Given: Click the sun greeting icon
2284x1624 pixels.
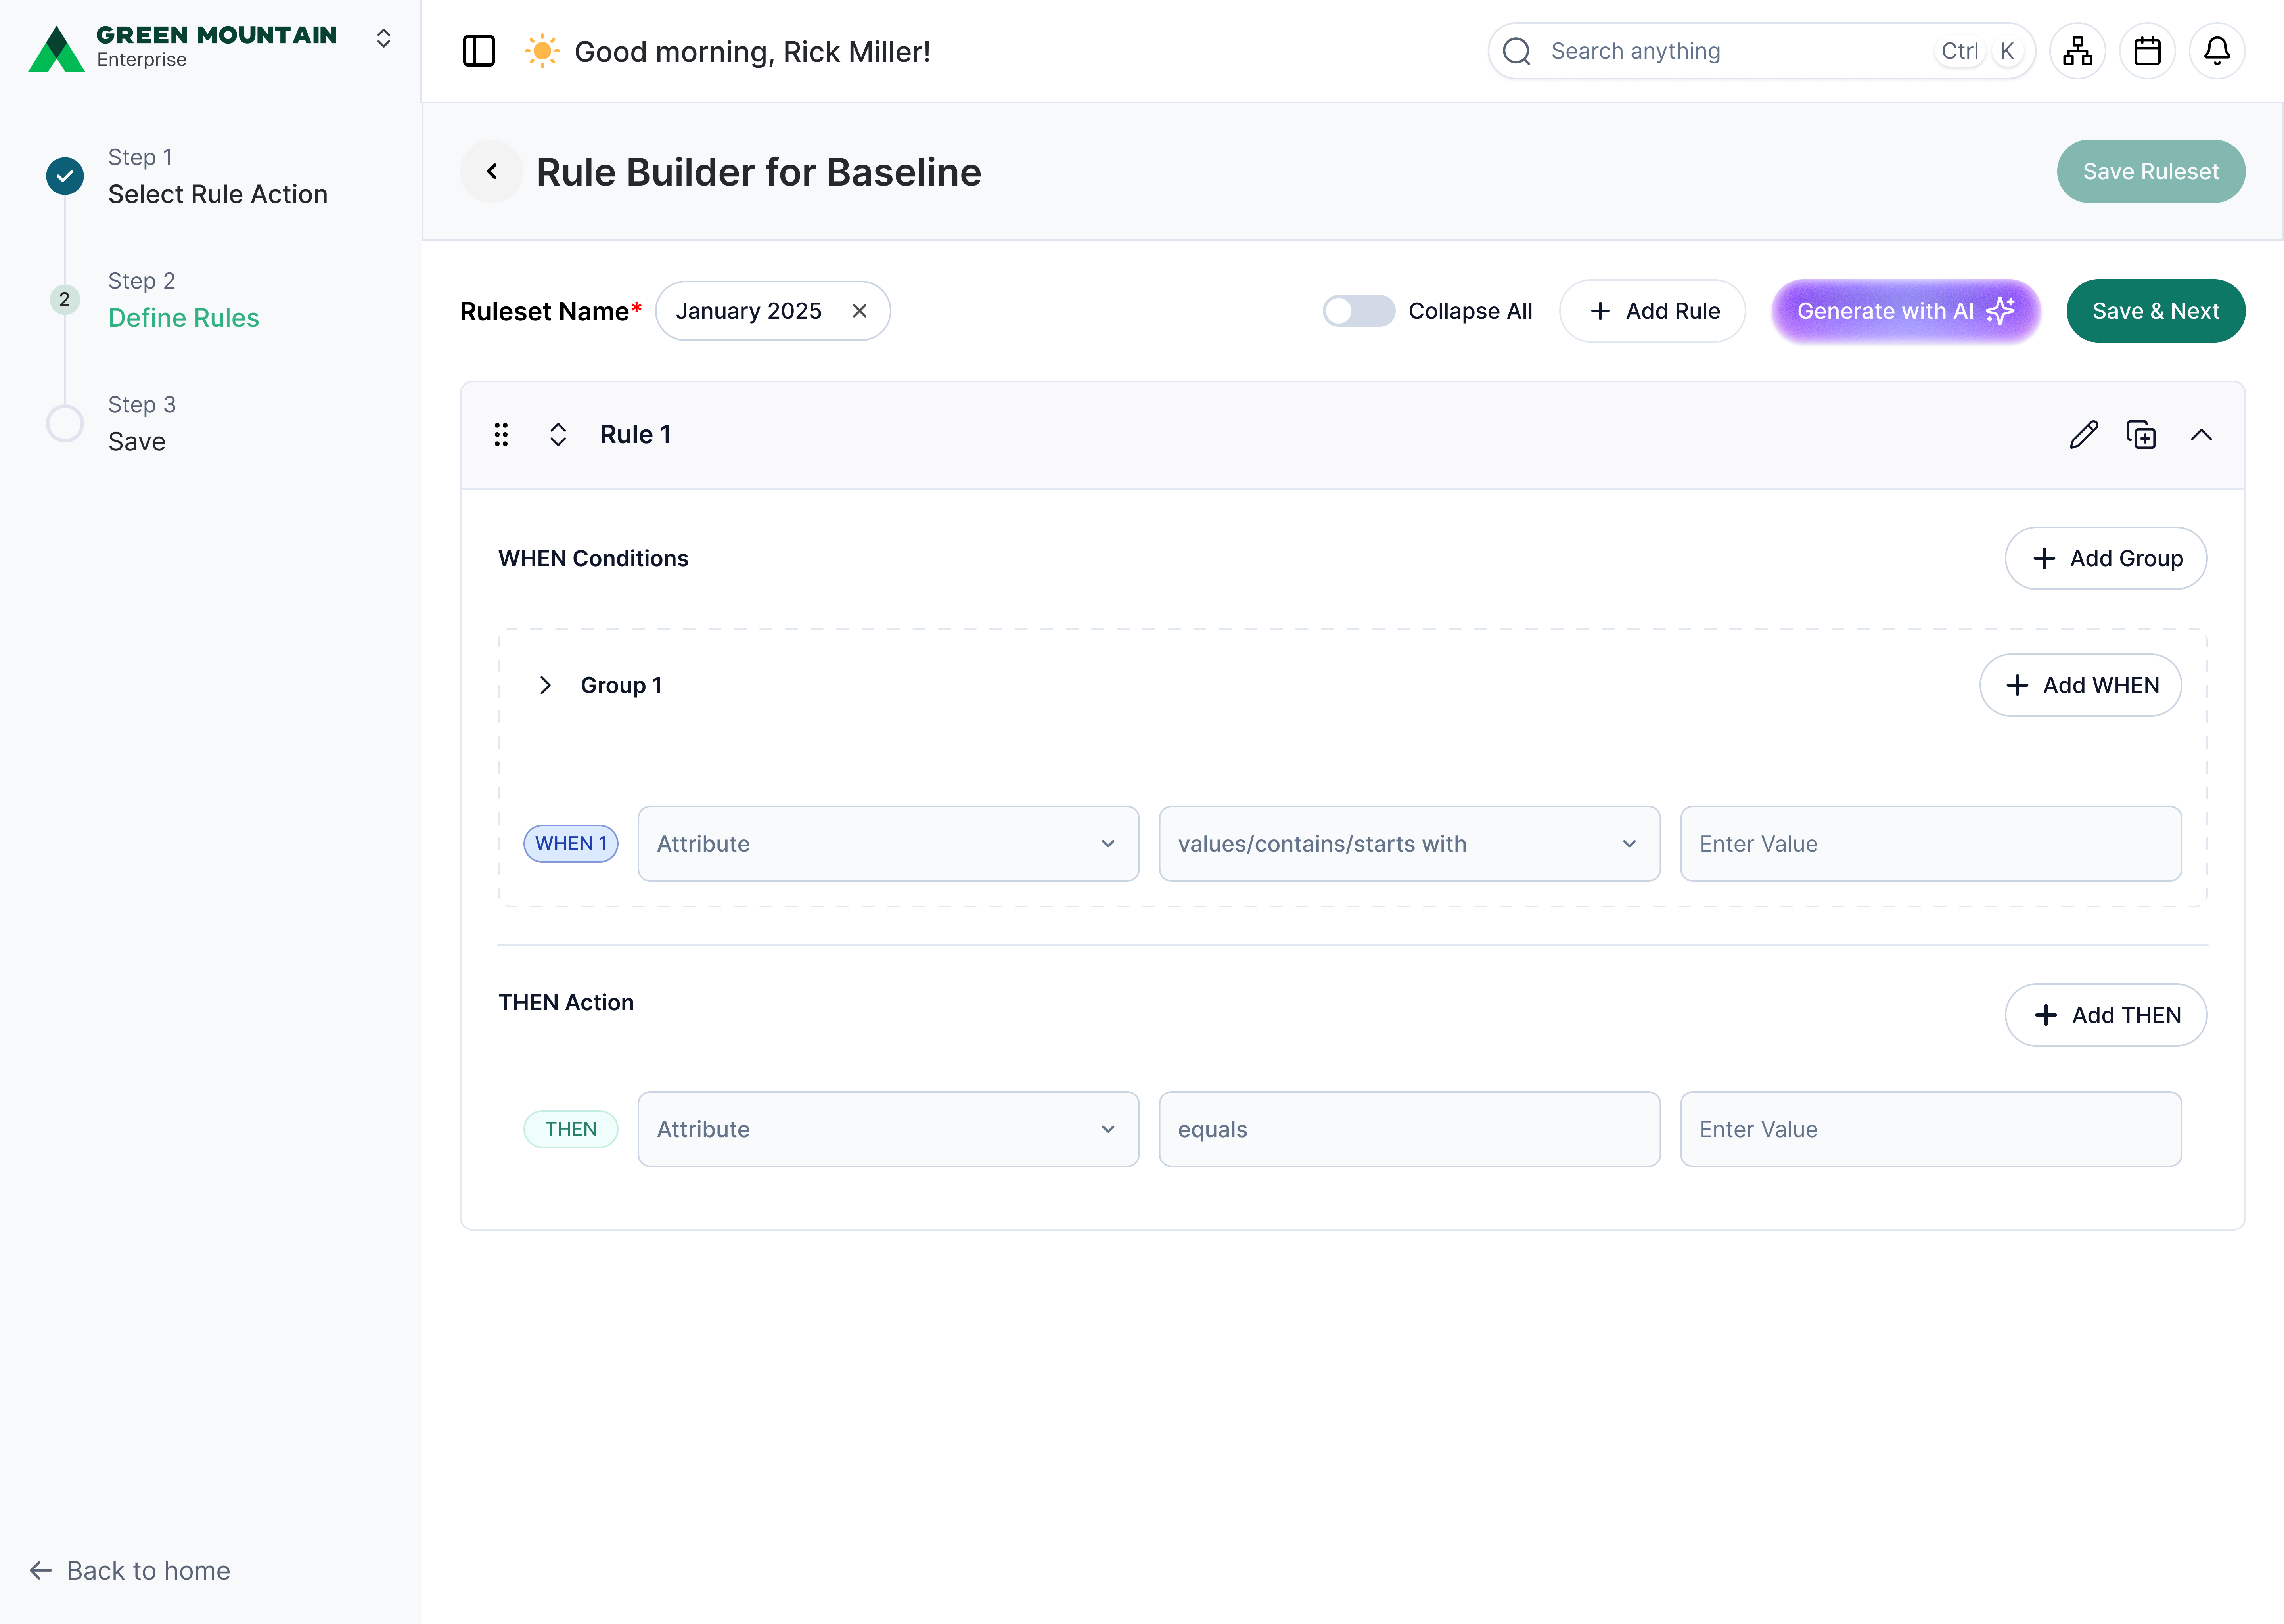Looking at the screenshot, I should point(542,51).
